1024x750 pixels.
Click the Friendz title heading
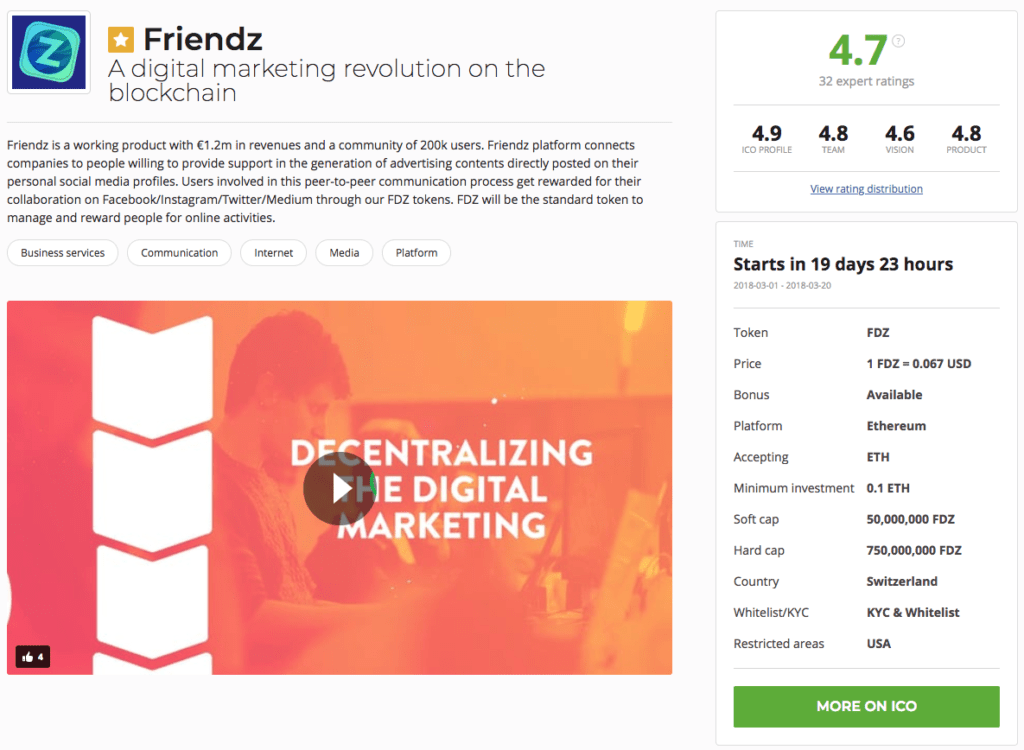click(202, 39)
